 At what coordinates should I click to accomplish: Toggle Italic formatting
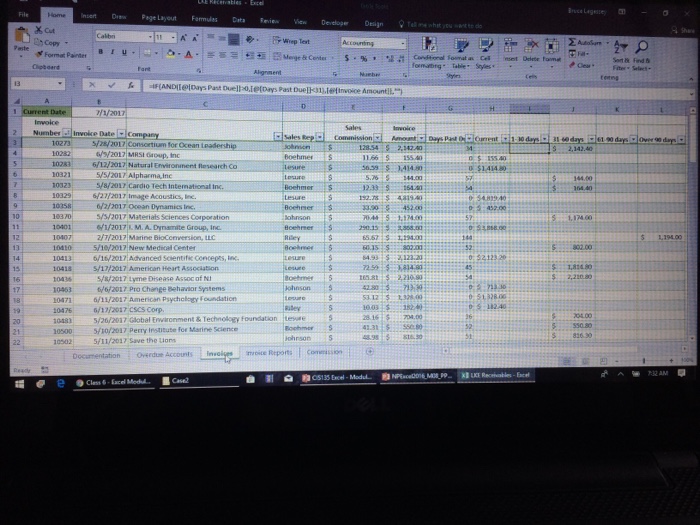click(112, 52)
